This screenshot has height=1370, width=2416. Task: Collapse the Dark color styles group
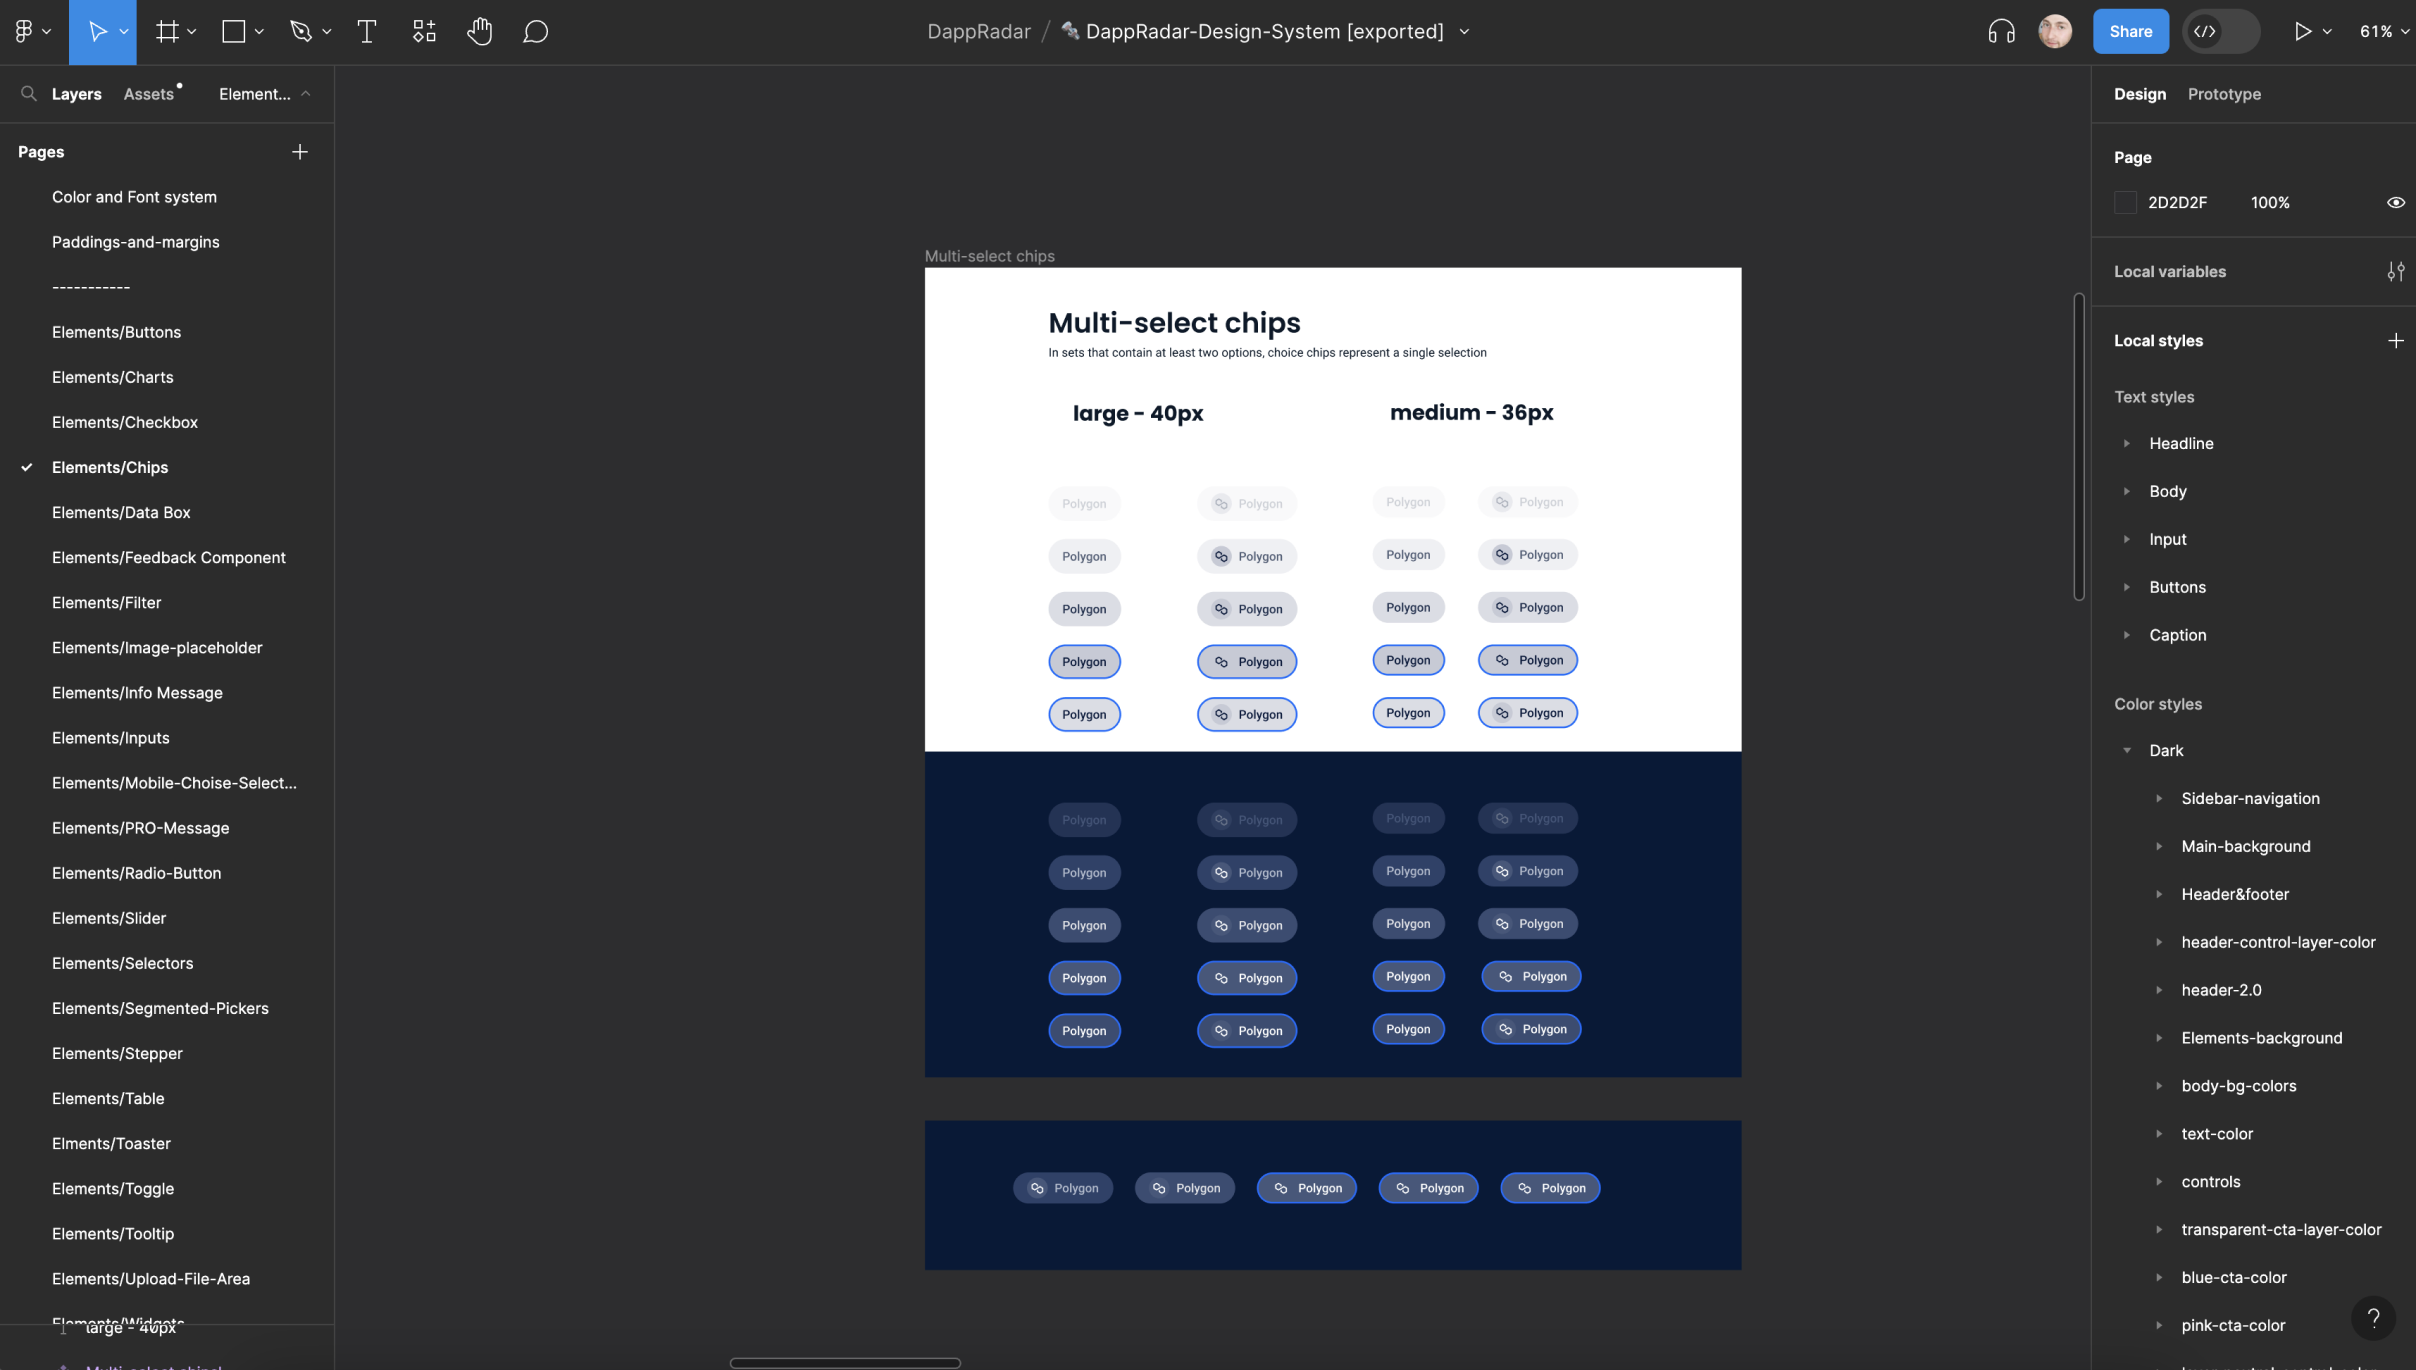[2127, 751]
